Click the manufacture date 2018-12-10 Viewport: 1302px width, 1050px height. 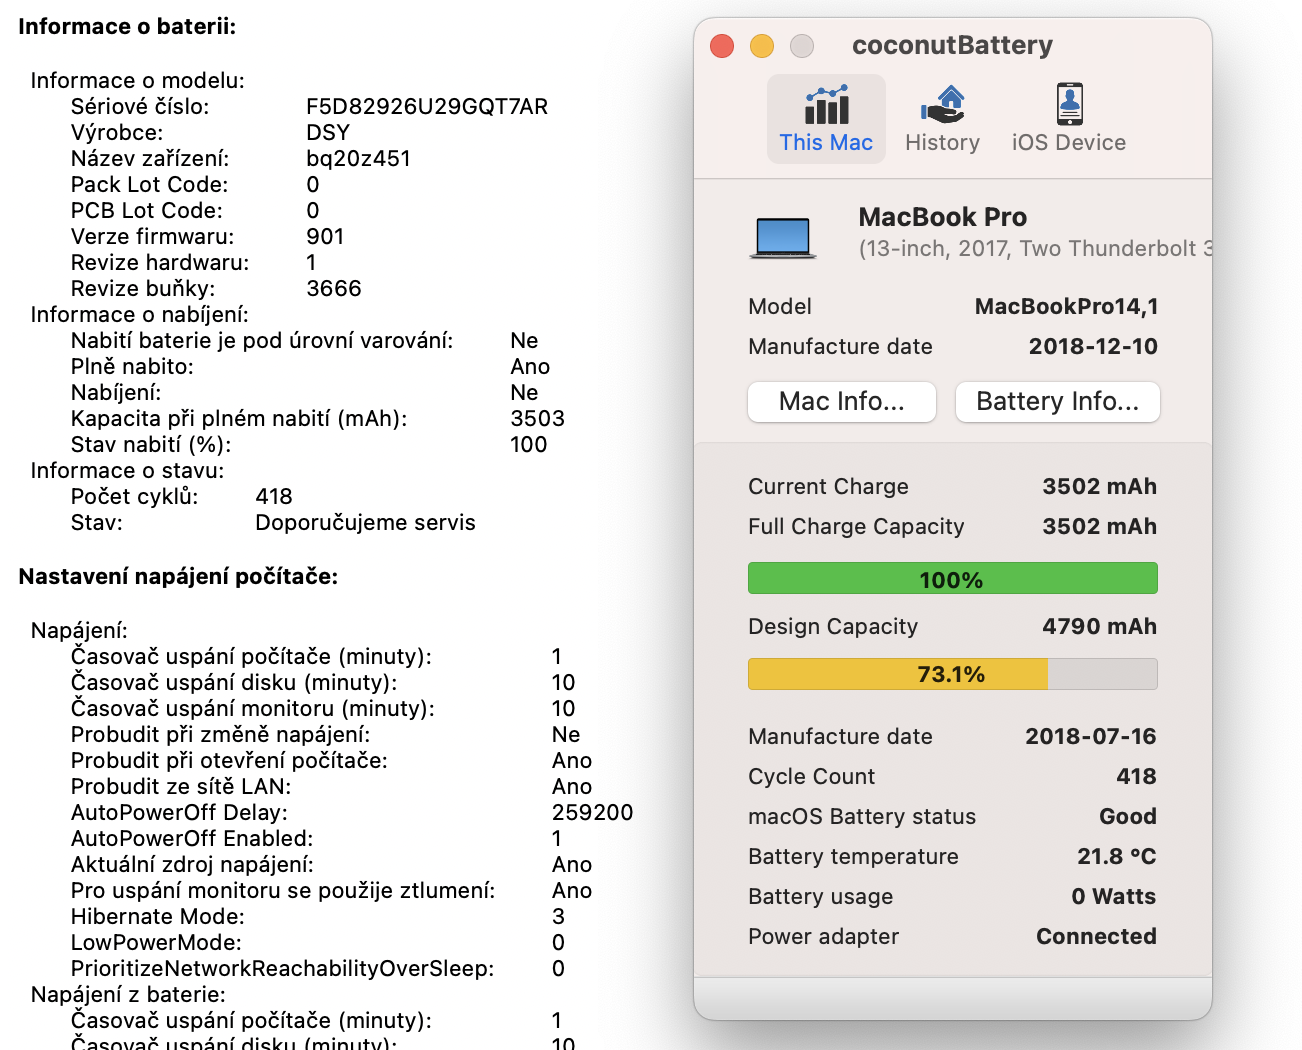(x=1093, y=347)
